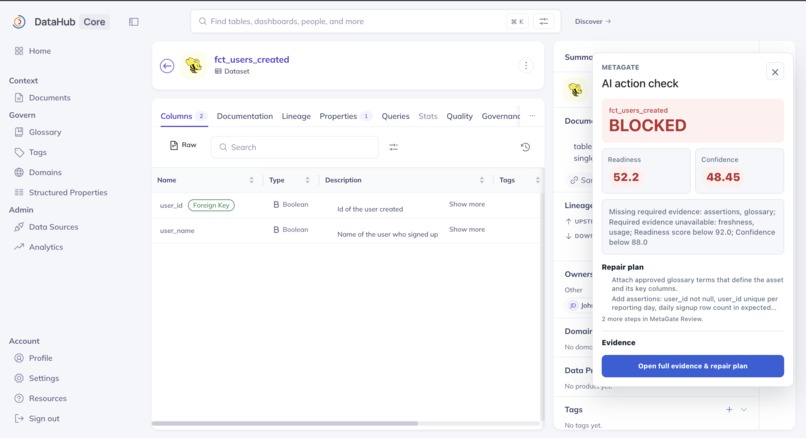Add a tag with the plus icon

729,409
